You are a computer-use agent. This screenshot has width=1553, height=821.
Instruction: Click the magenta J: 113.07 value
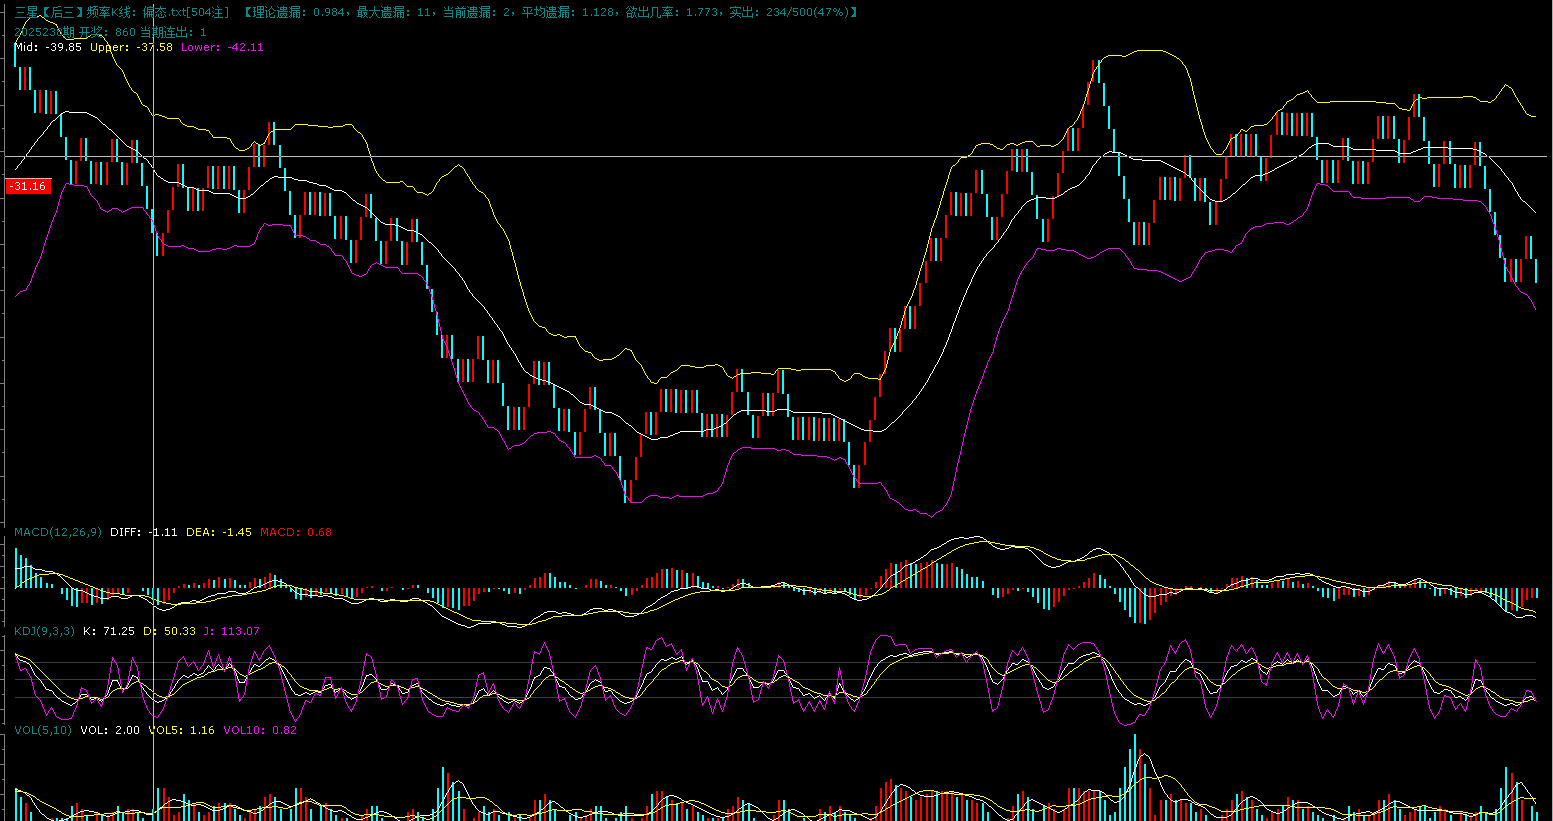[231, 631]
